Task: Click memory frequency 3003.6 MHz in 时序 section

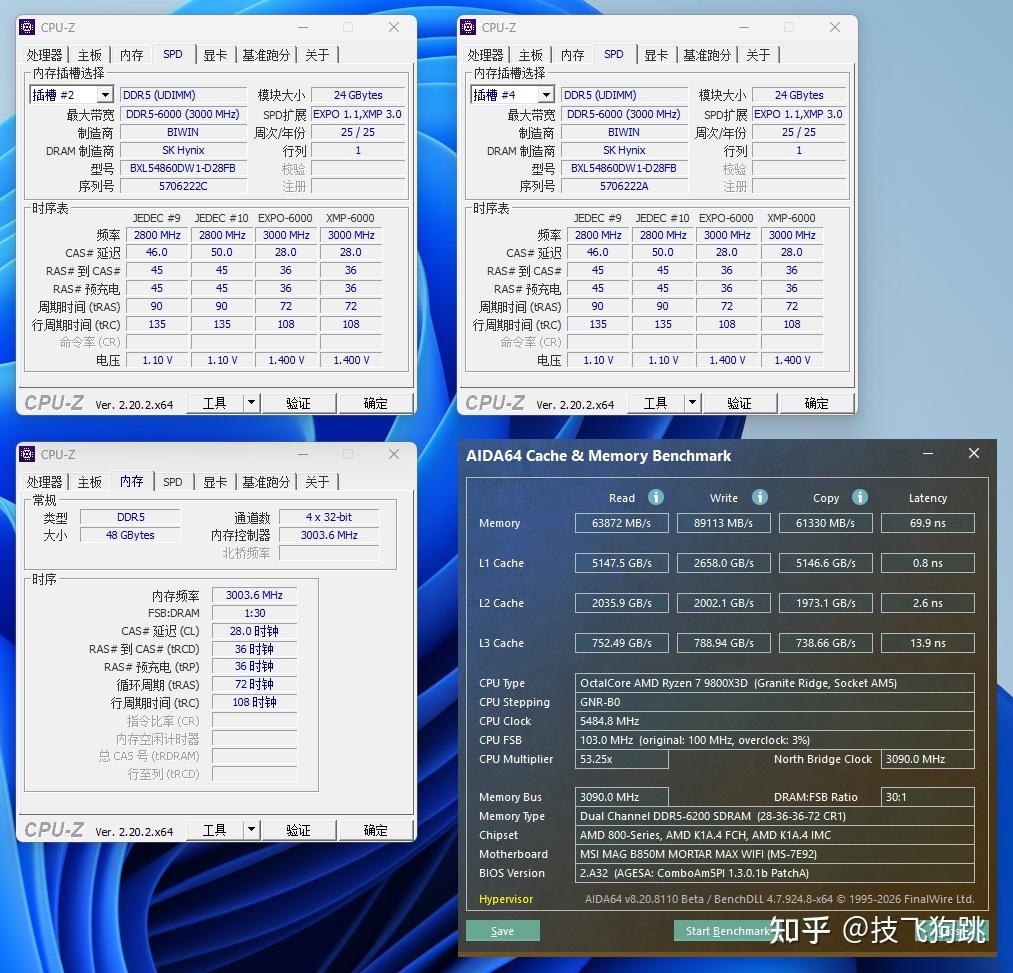Action: (255, 595)
